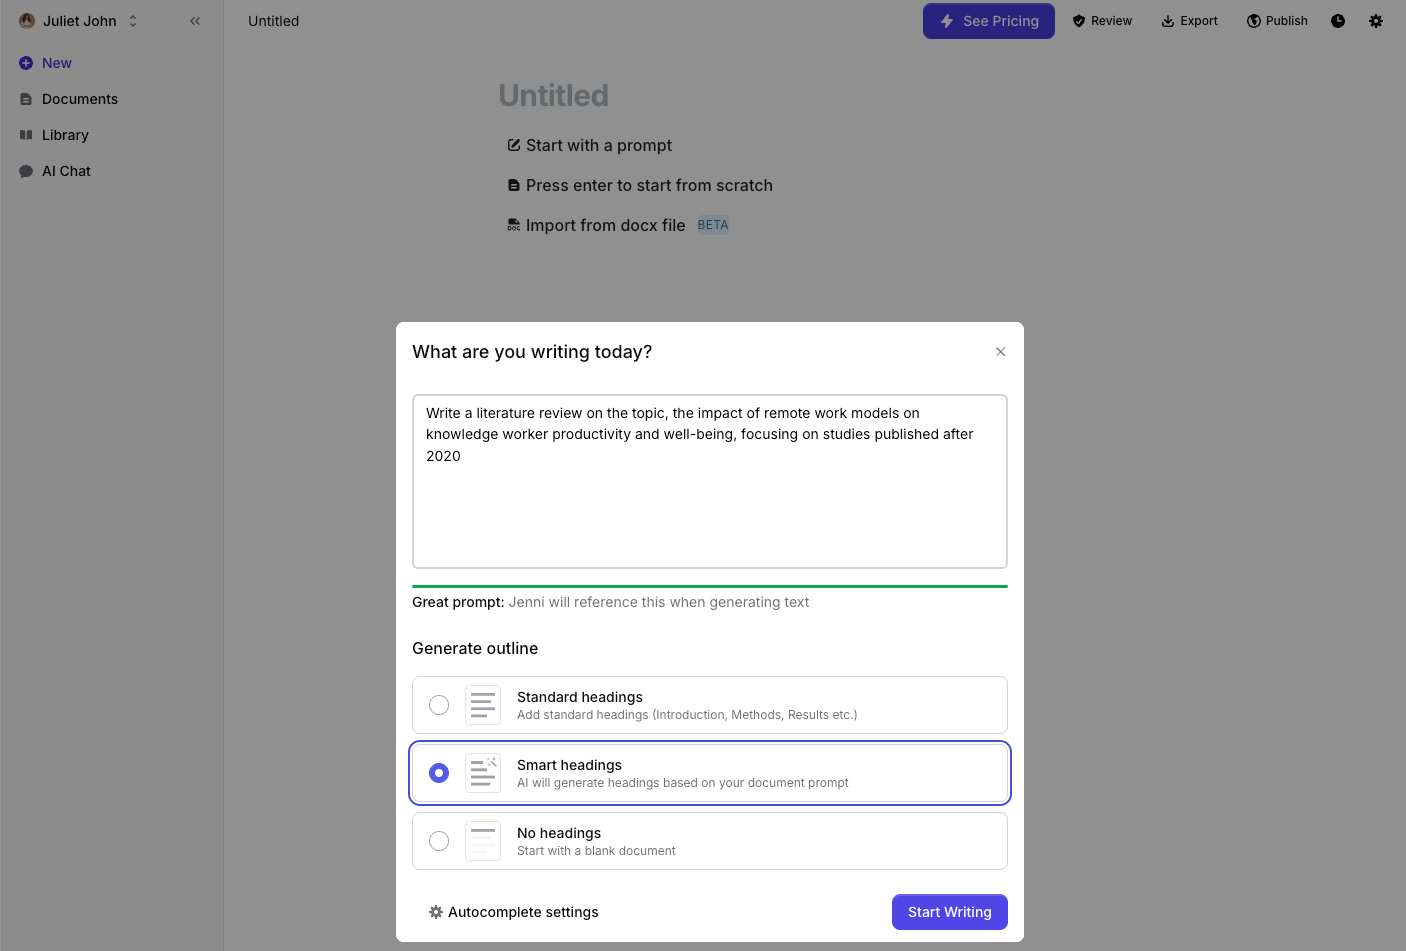Open the See Pricing page

[988, 20]
